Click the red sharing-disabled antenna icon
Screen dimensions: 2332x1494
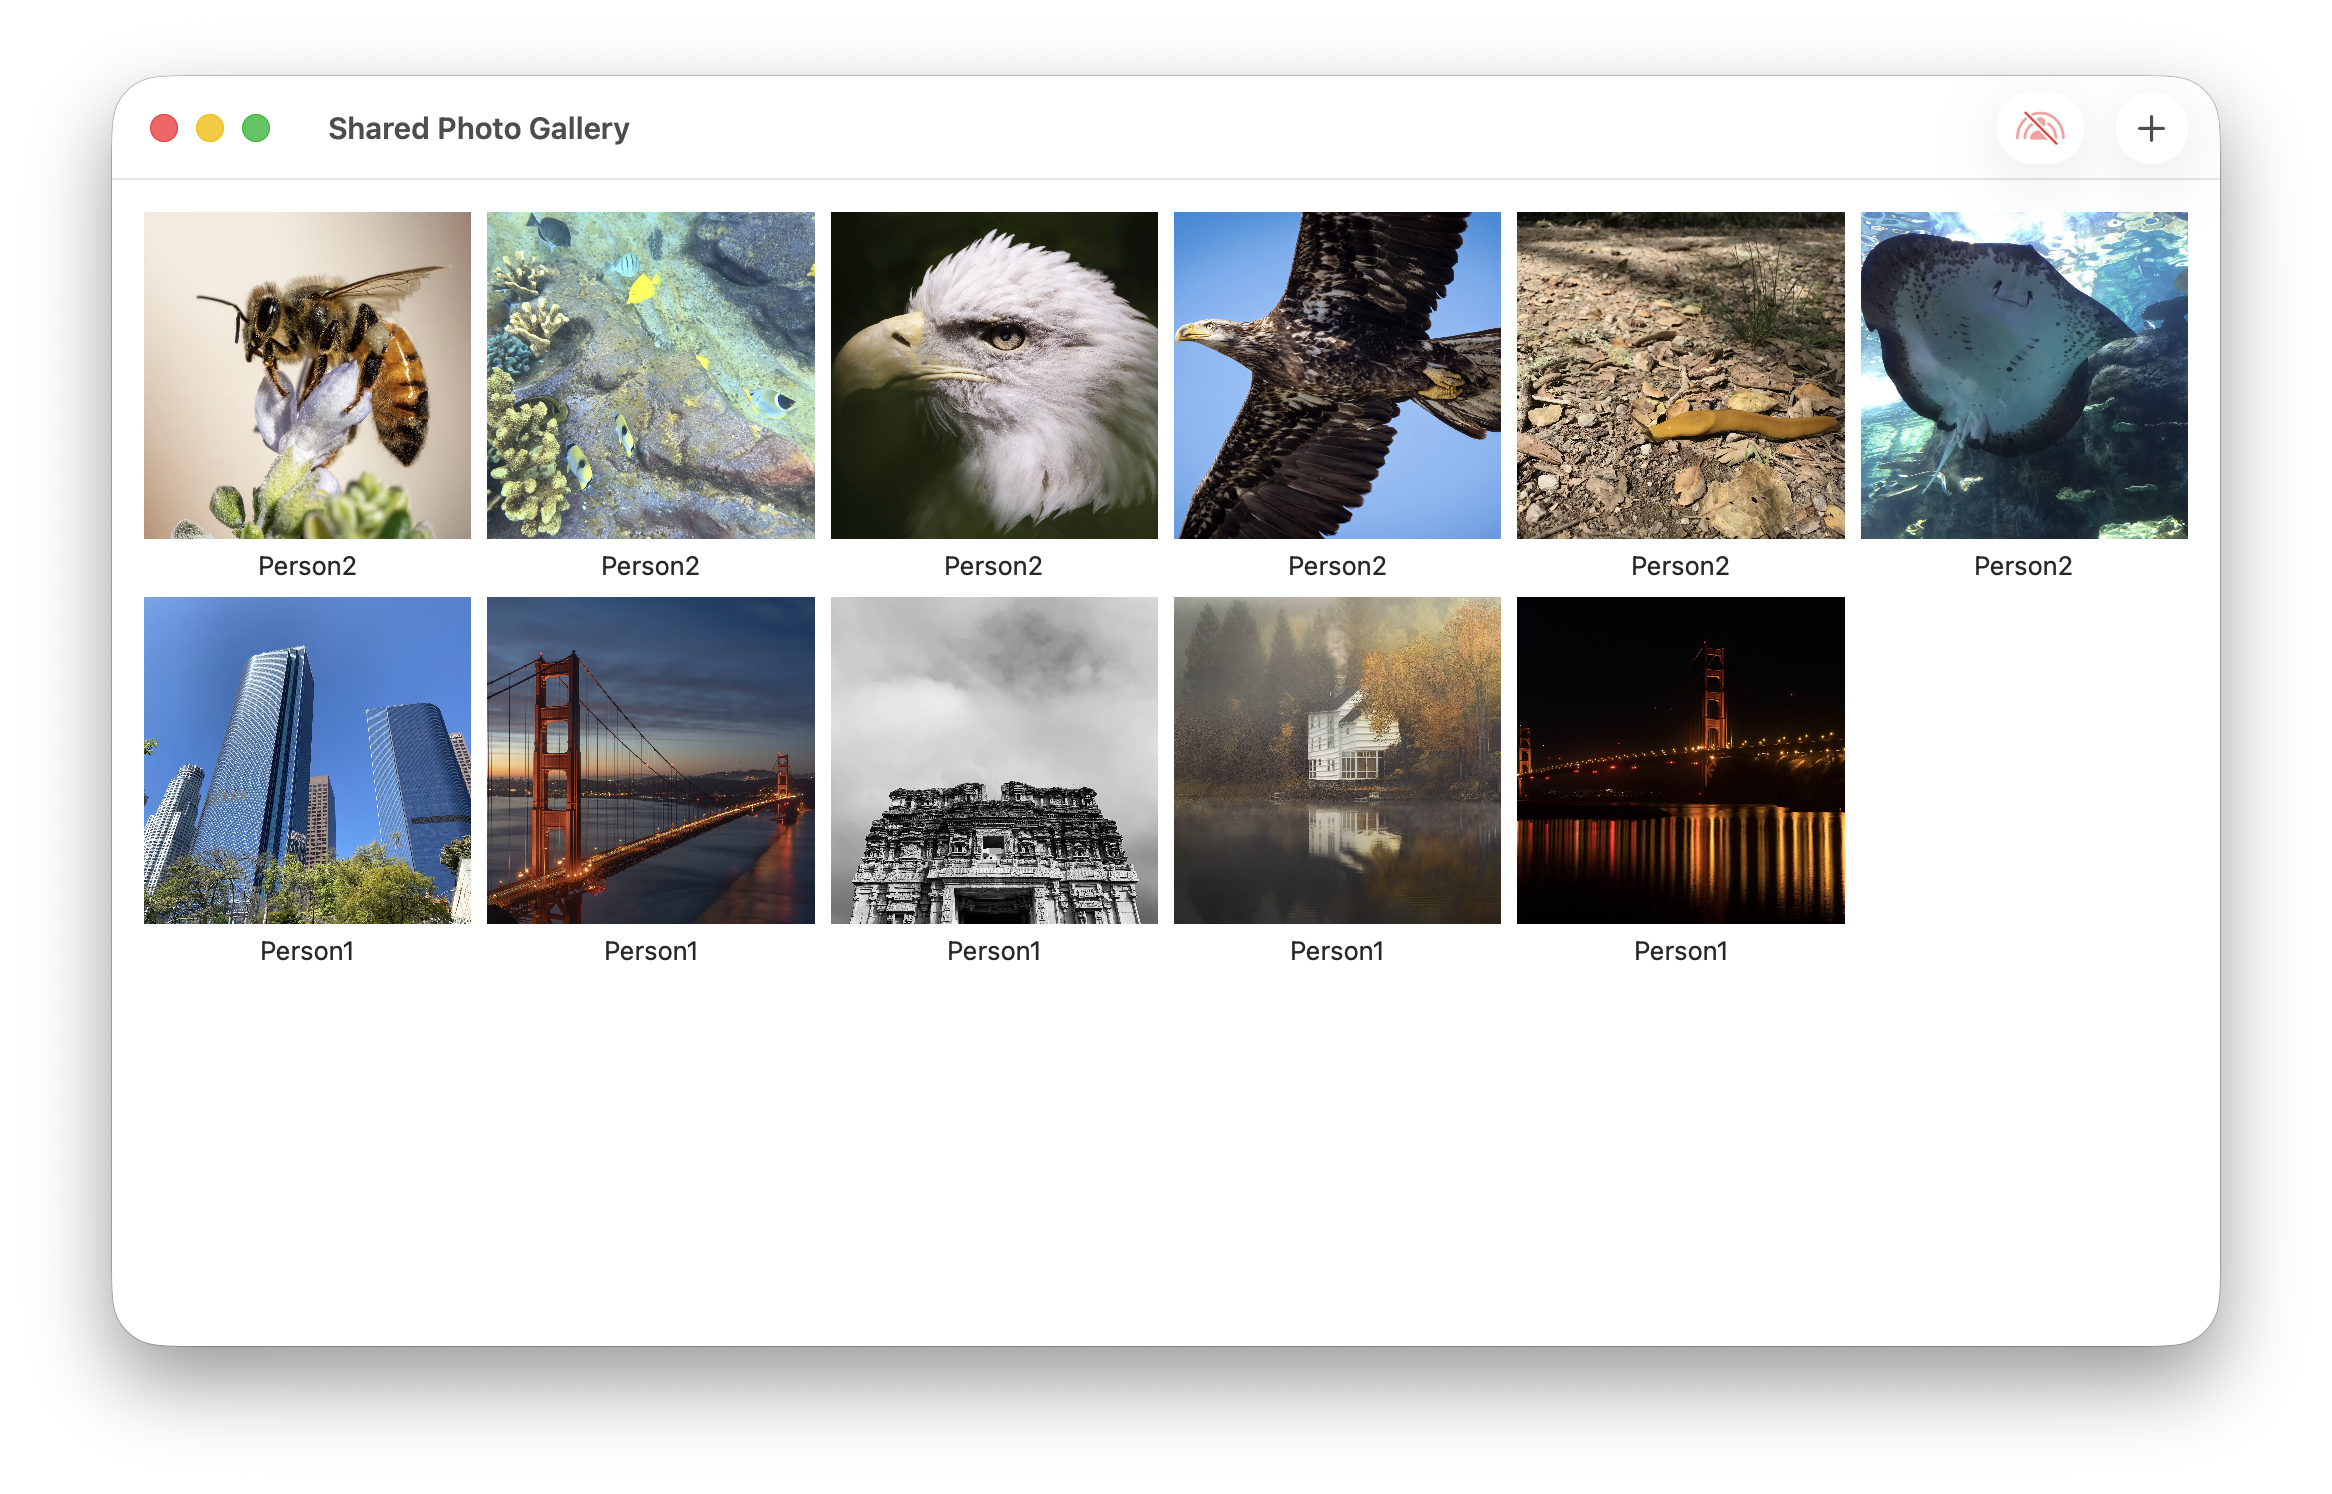point(2040,128)
